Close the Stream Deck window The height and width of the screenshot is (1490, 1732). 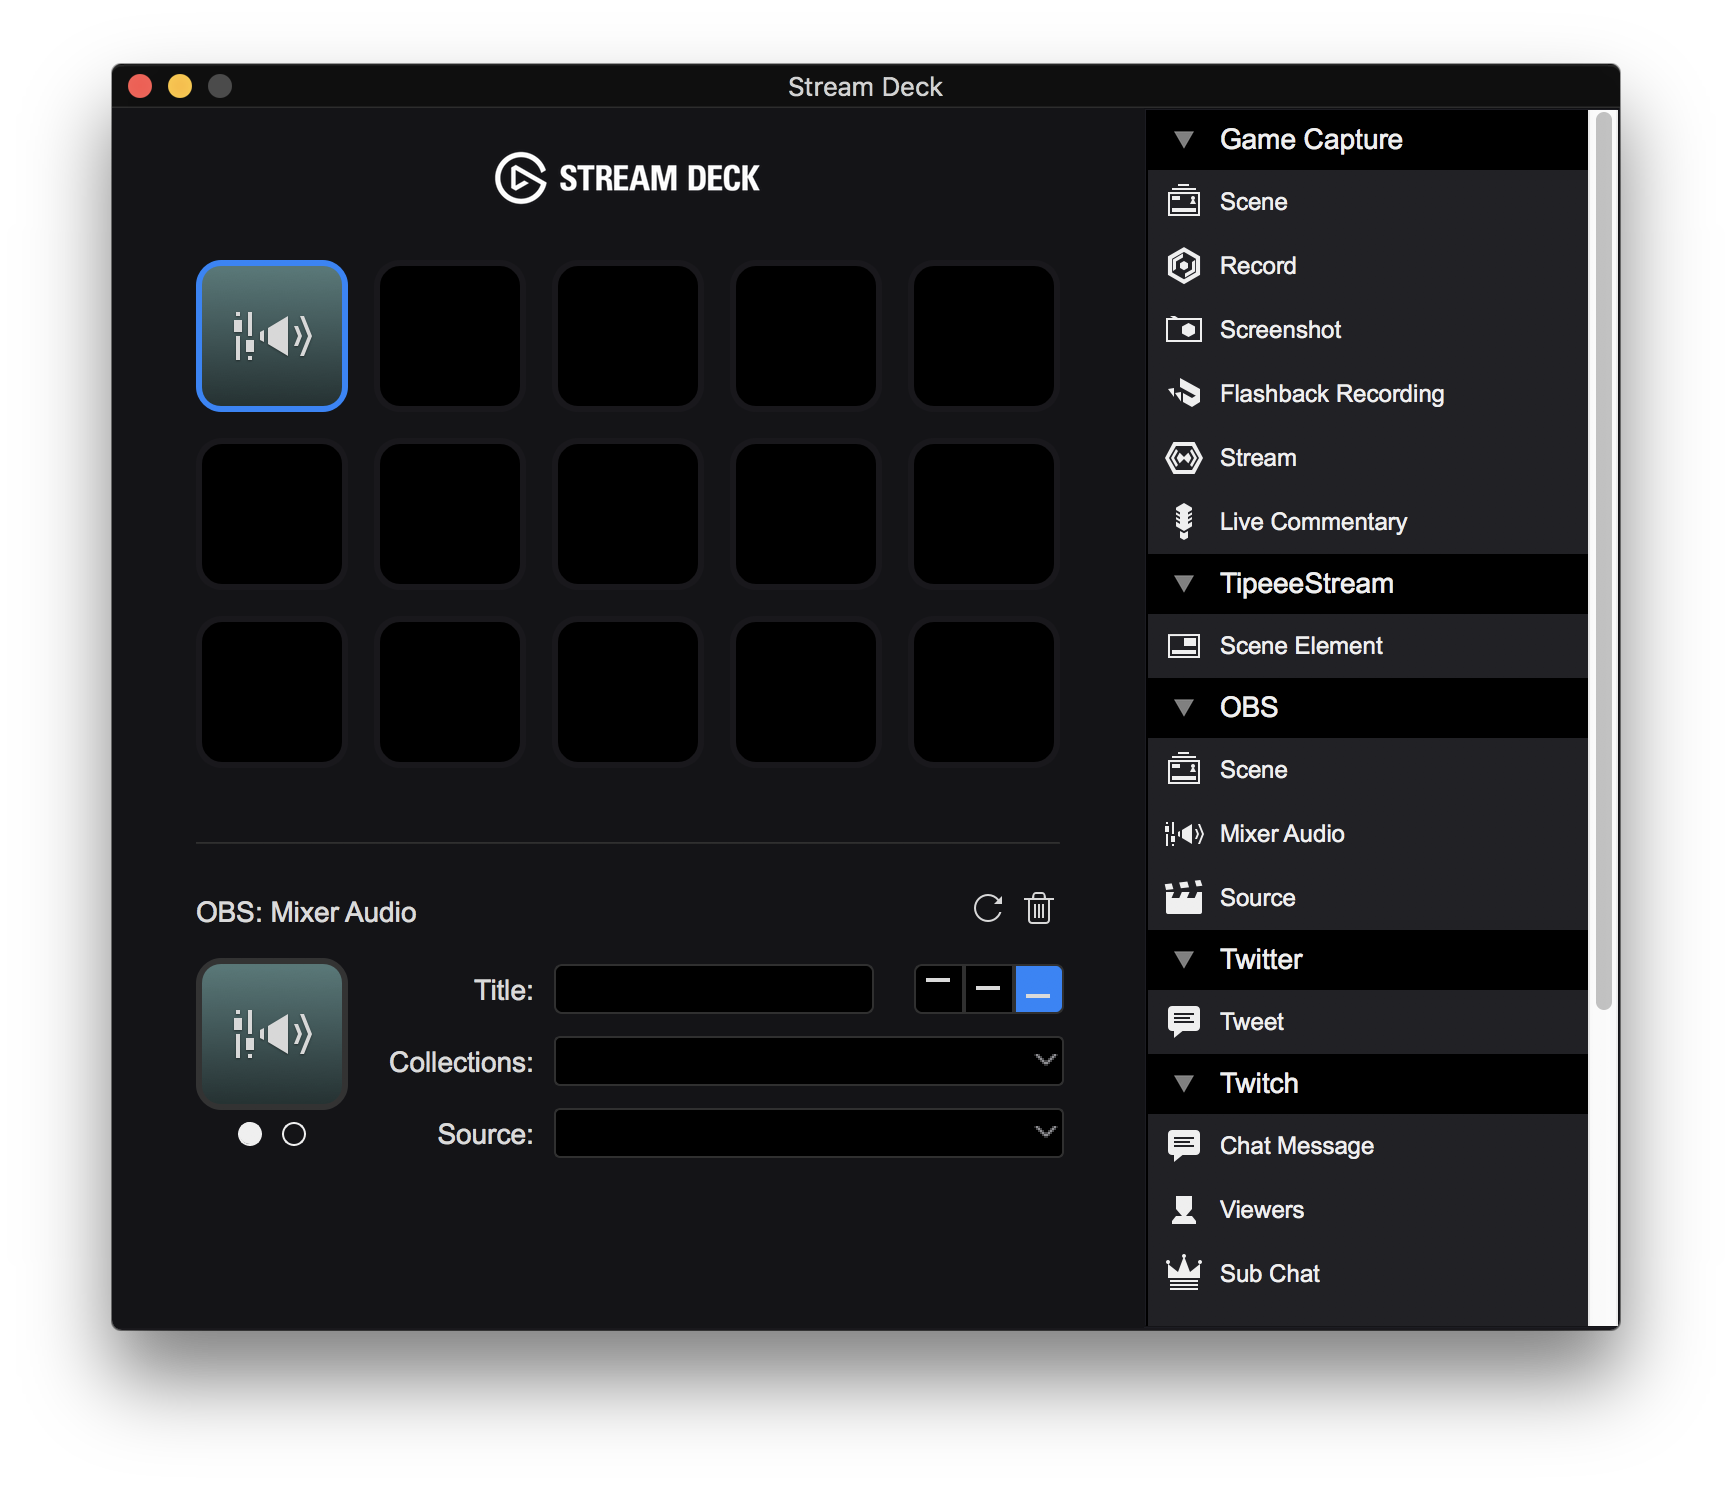pyautogui.click(x=140, y=86)
